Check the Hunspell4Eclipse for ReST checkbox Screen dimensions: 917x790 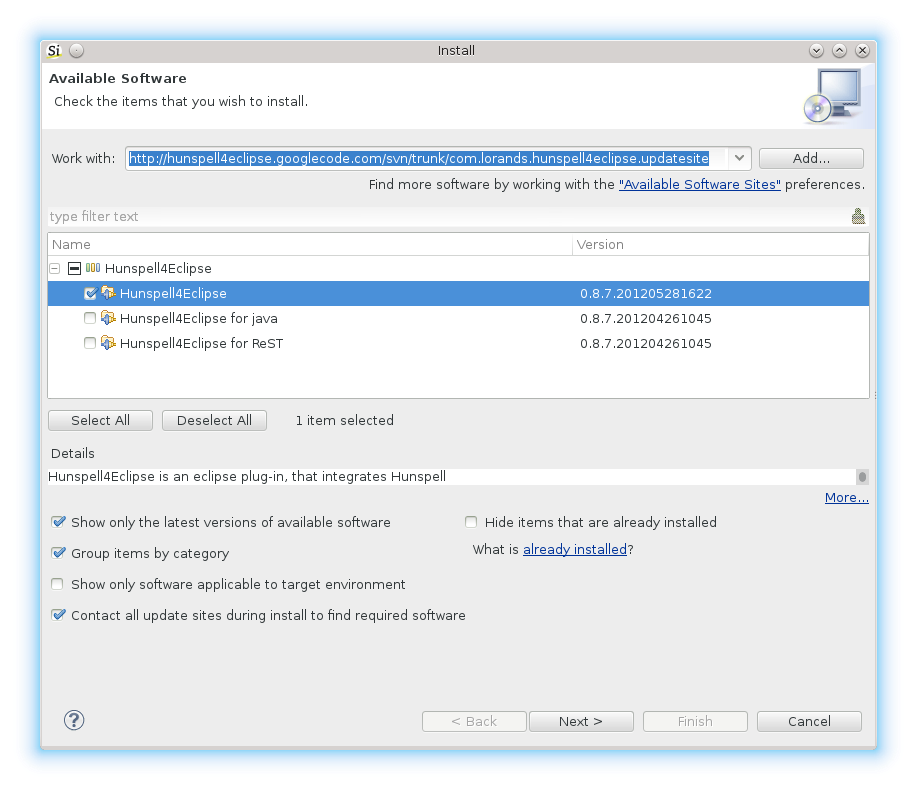click(x=89, y=343)
